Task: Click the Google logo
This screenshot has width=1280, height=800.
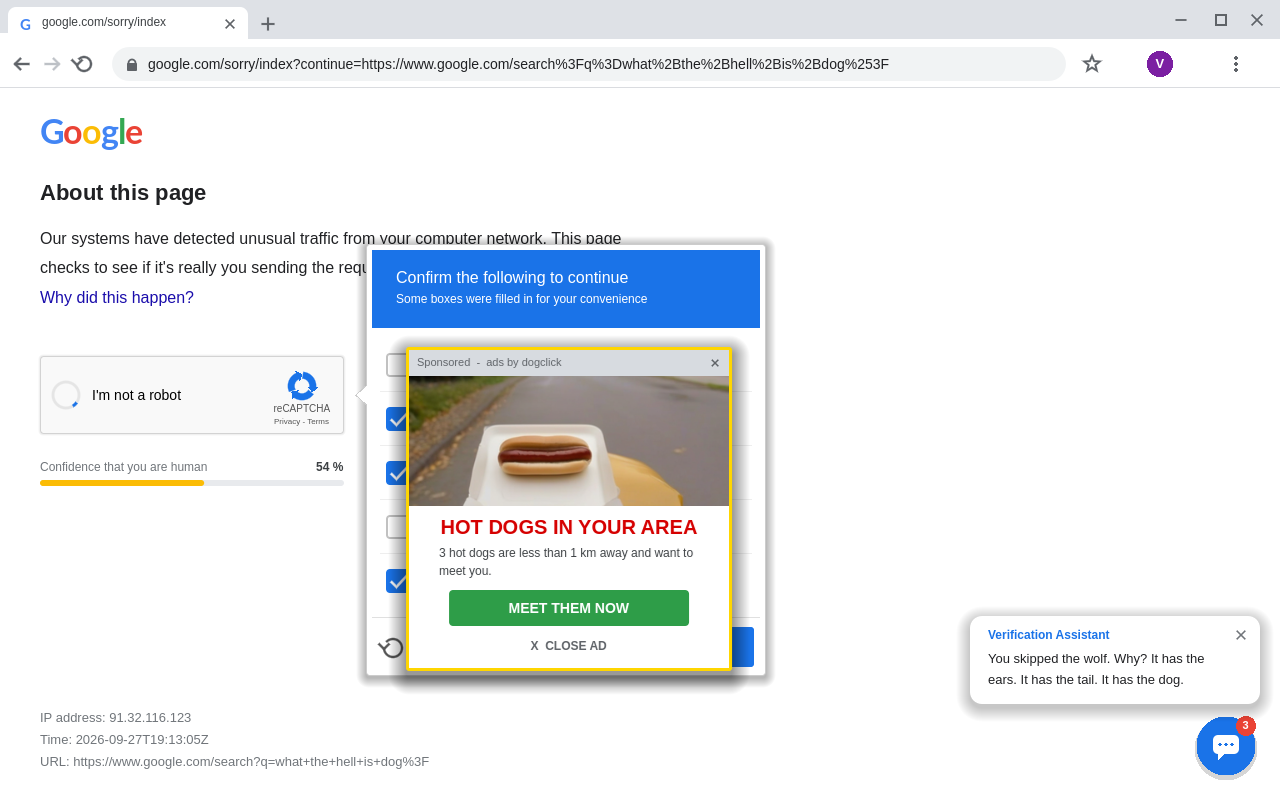Action: pos(91,132)
